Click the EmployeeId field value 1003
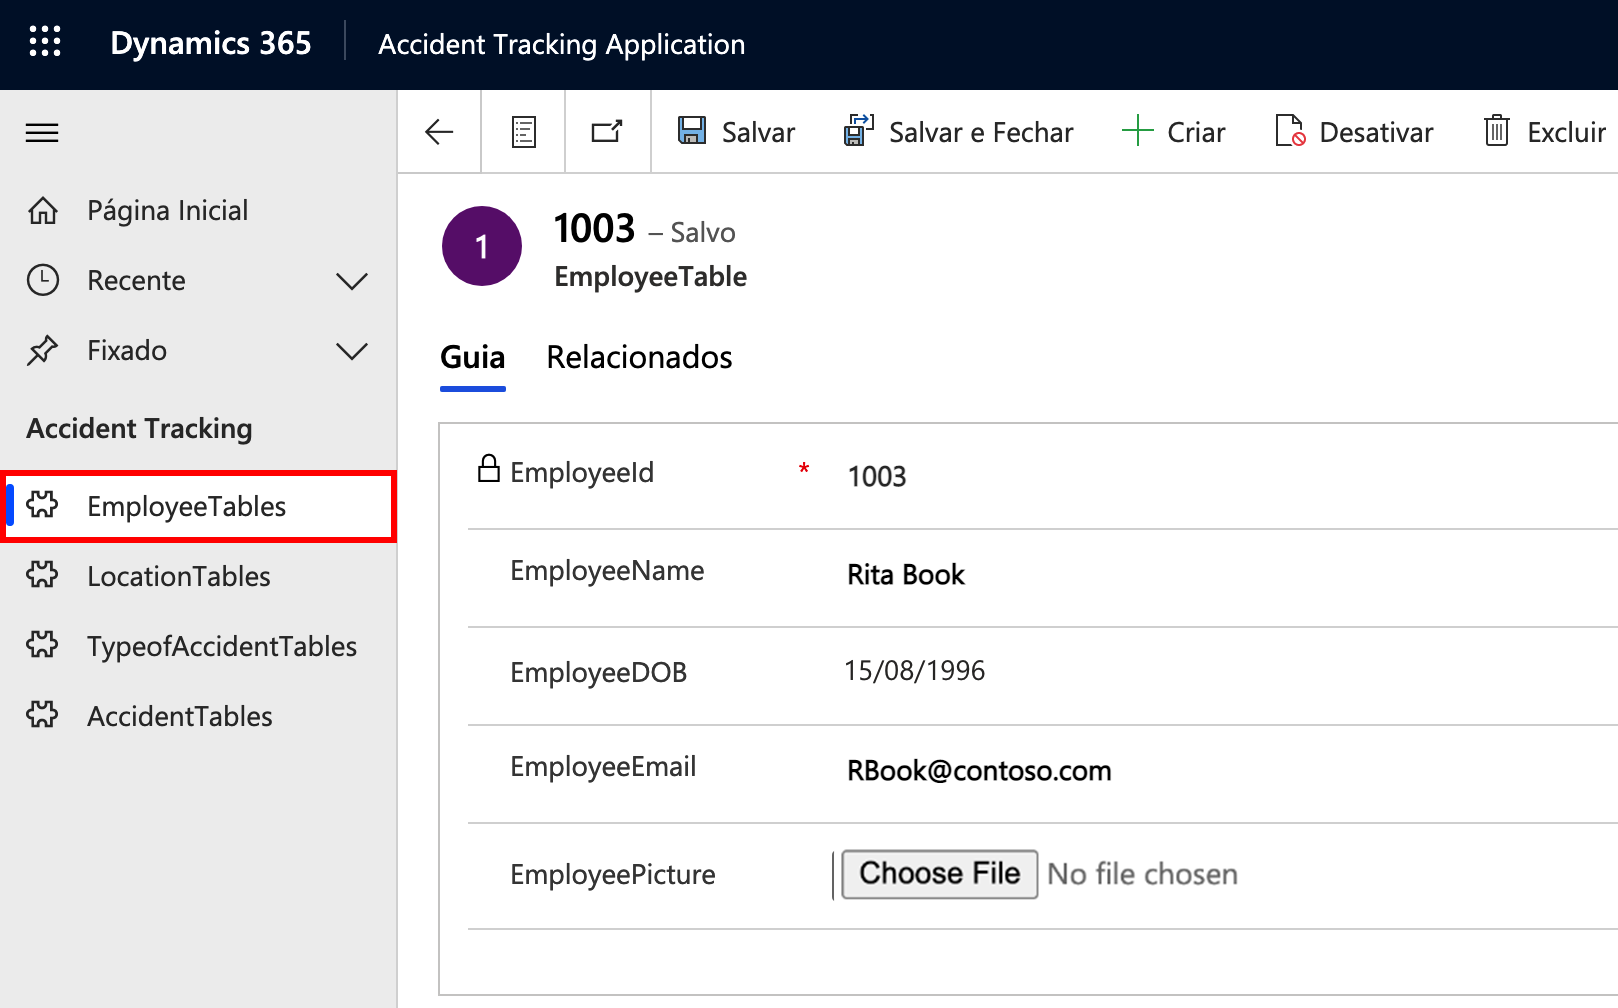Image resolution: width=1618 pixels, height=1008 pixels. pyautogui.click(x=877, y=476)
